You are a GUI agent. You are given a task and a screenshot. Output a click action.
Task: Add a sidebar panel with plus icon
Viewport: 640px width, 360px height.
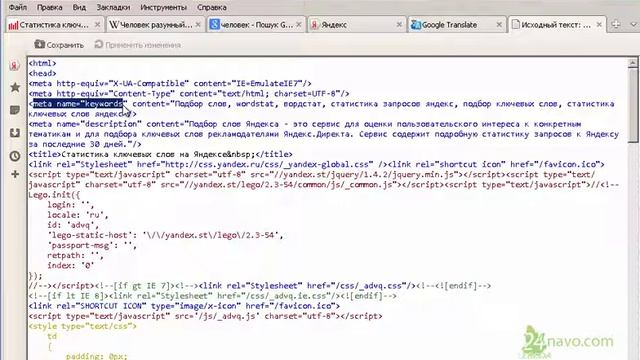[x=15, y=174]
